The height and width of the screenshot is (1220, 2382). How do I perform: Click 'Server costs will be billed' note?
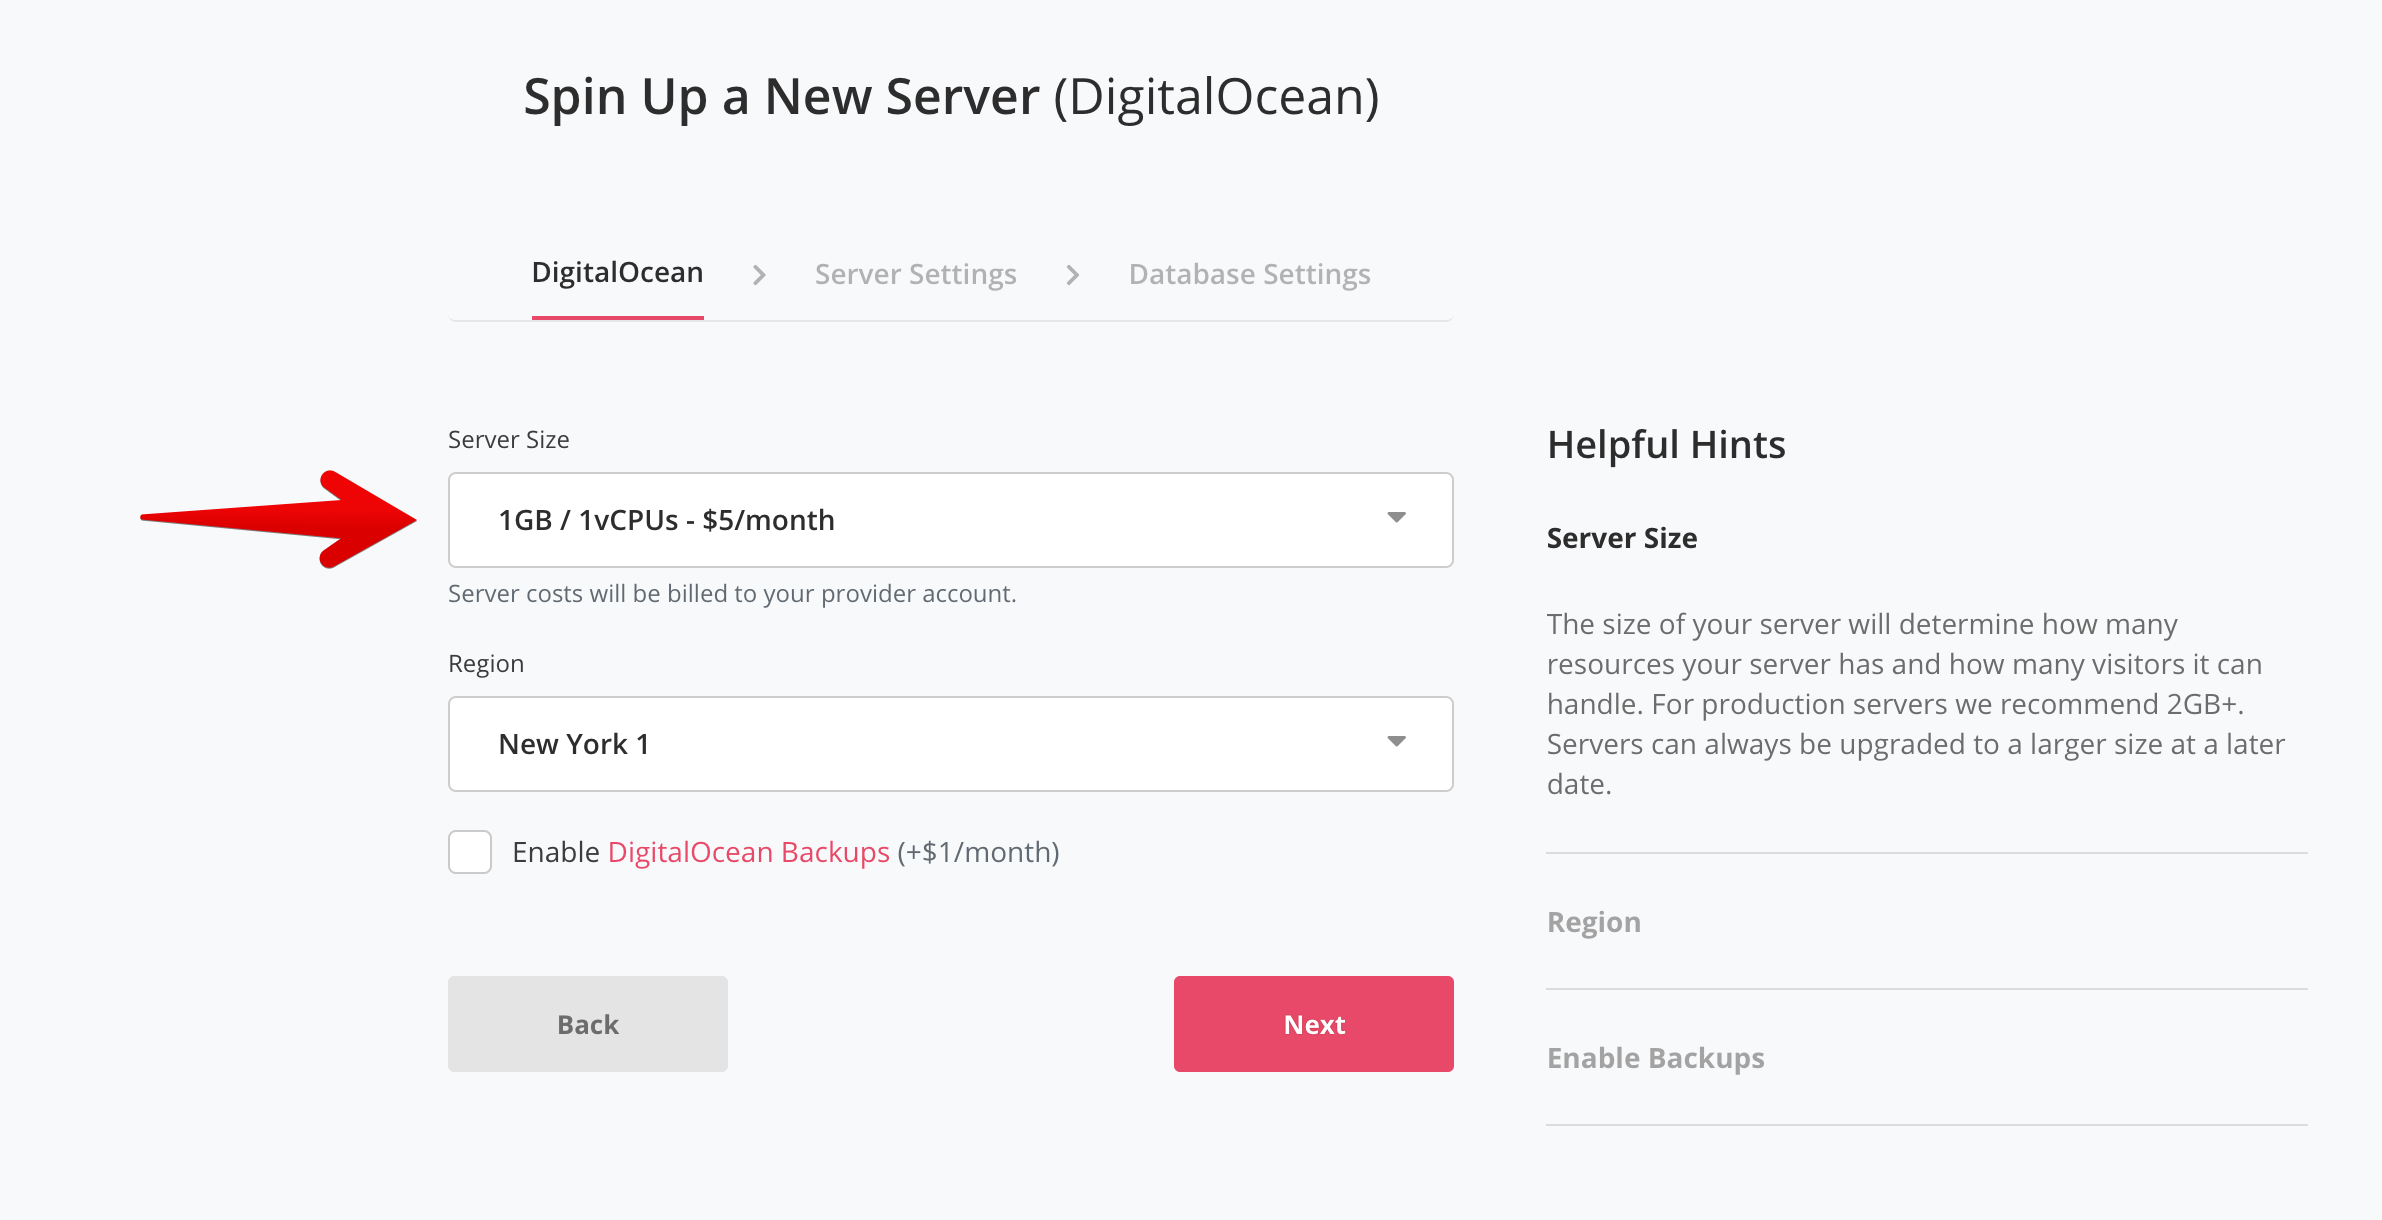732,594
